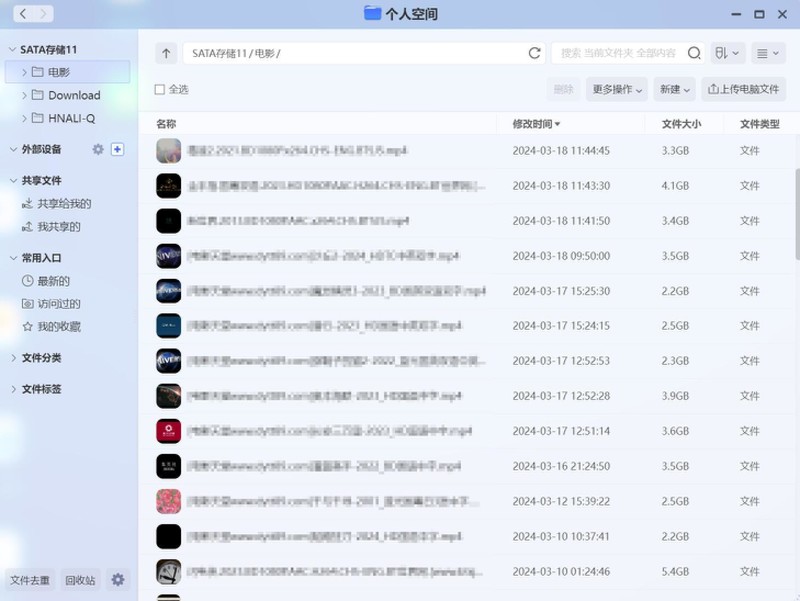Select the file modified 2024-03-10 10:37:41
Screen dimensions: 800x601
click(x=467, y=536)
